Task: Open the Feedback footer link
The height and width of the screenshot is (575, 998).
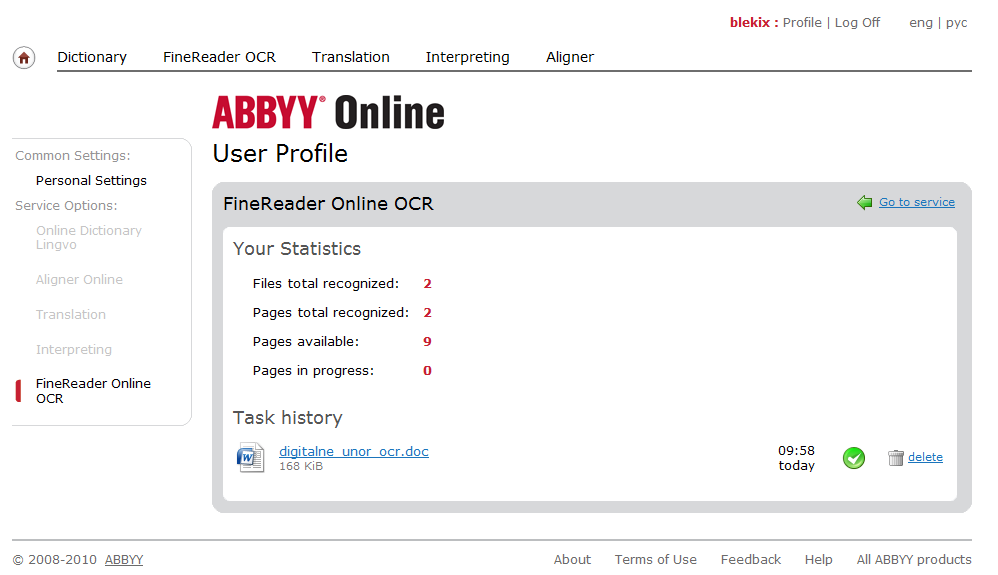Action: pos(751,560)
